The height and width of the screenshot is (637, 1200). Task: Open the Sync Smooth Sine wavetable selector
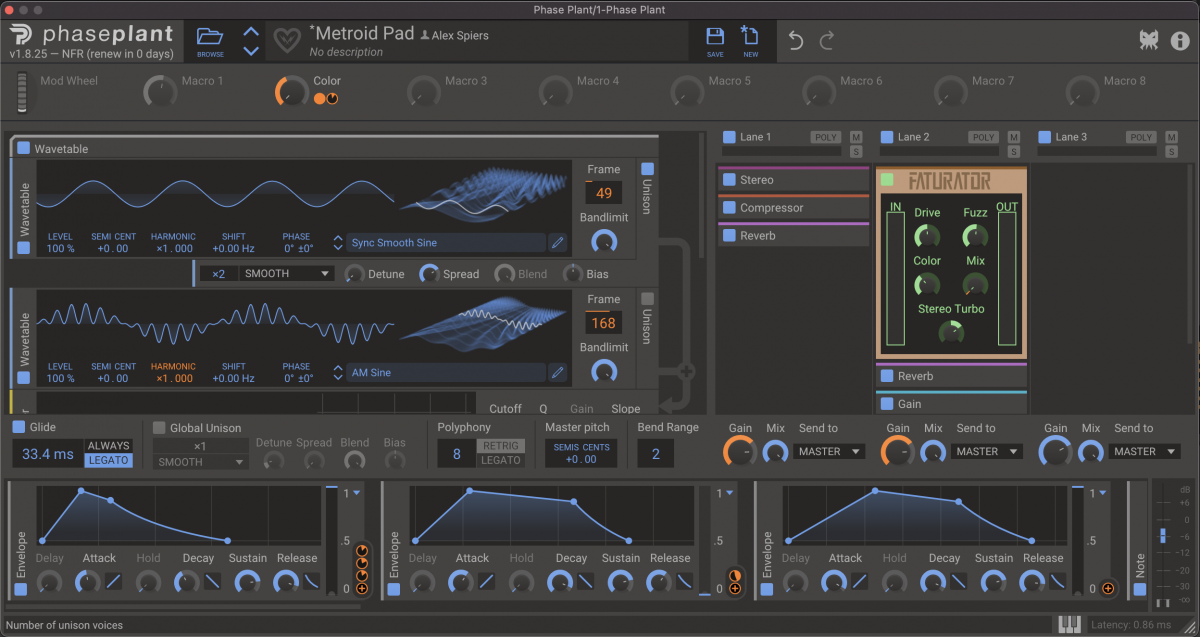pos(446,242)
